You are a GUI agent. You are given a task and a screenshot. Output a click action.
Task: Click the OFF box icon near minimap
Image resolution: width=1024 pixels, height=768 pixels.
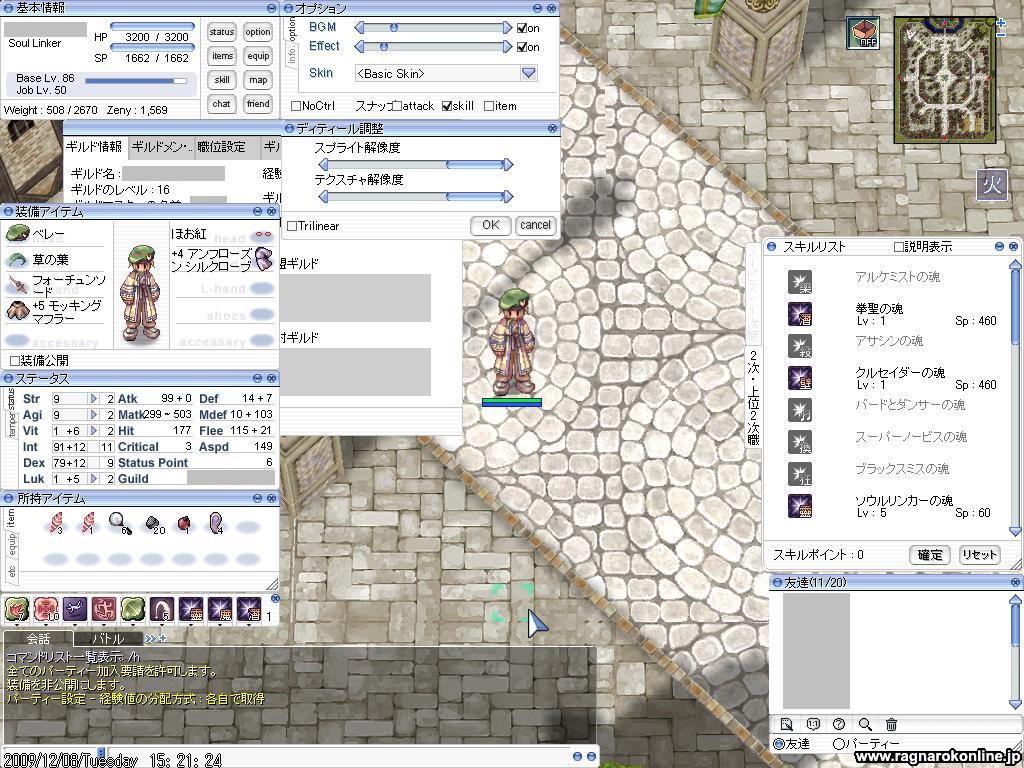coord(863,33)
